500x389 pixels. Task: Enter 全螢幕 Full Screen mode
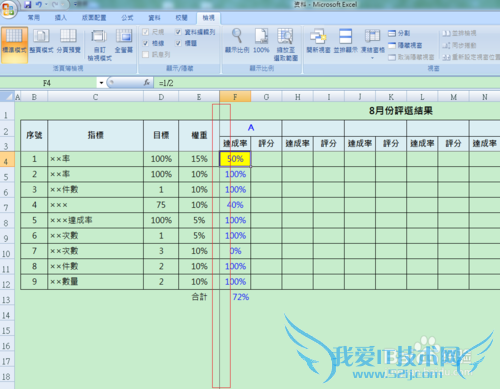(124, 42)
